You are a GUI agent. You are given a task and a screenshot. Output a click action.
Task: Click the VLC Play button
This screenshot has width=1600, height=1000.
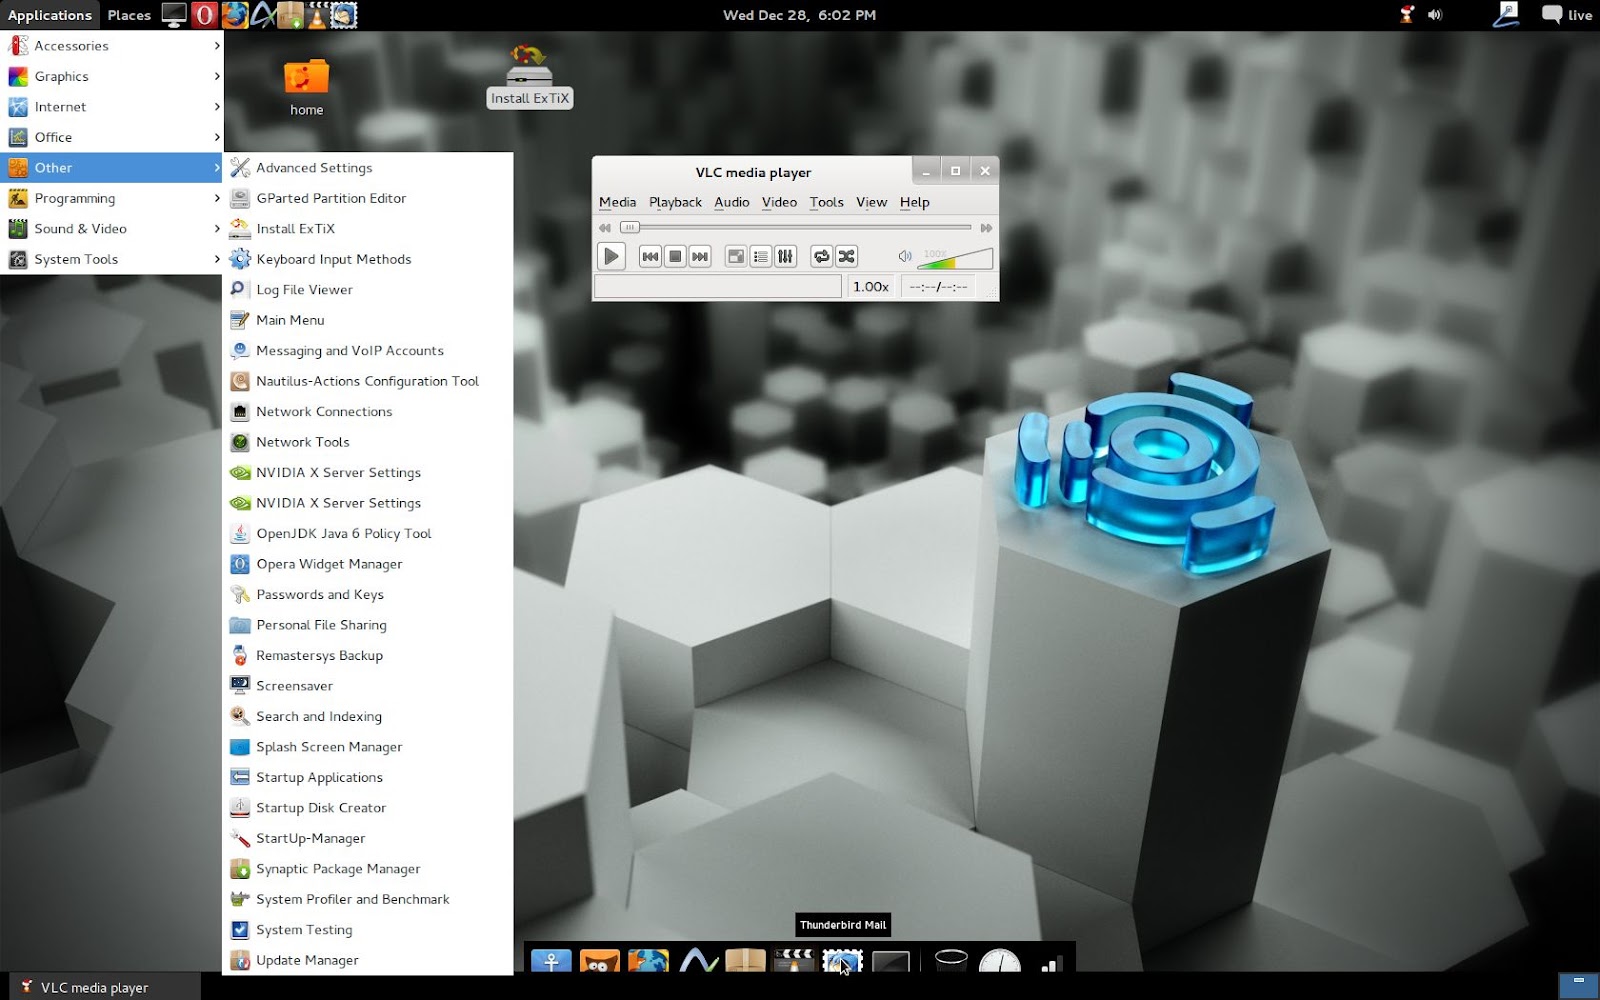click(x=611, y=257)
